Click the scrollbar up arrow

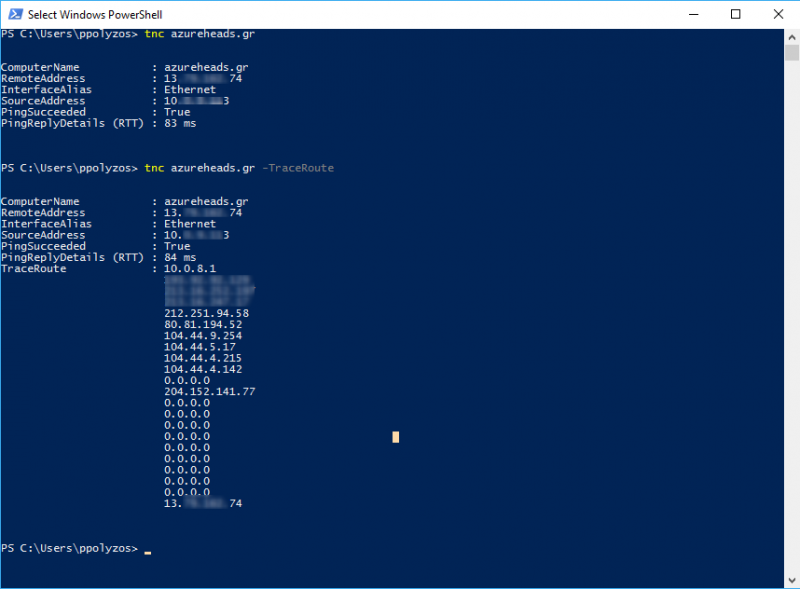coord(791,36)
